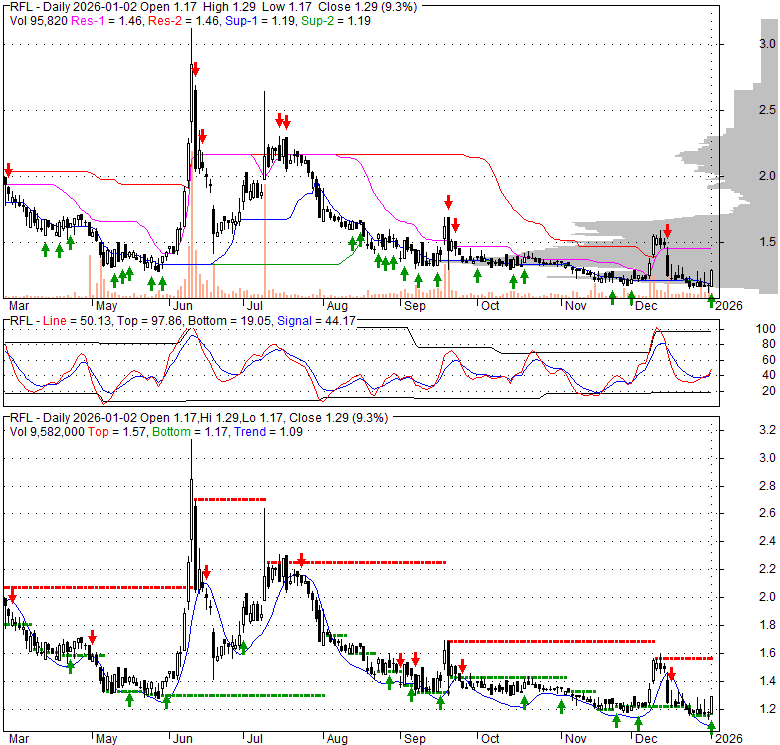Click the Jul label on the lower chart time axis

point(254,739)
